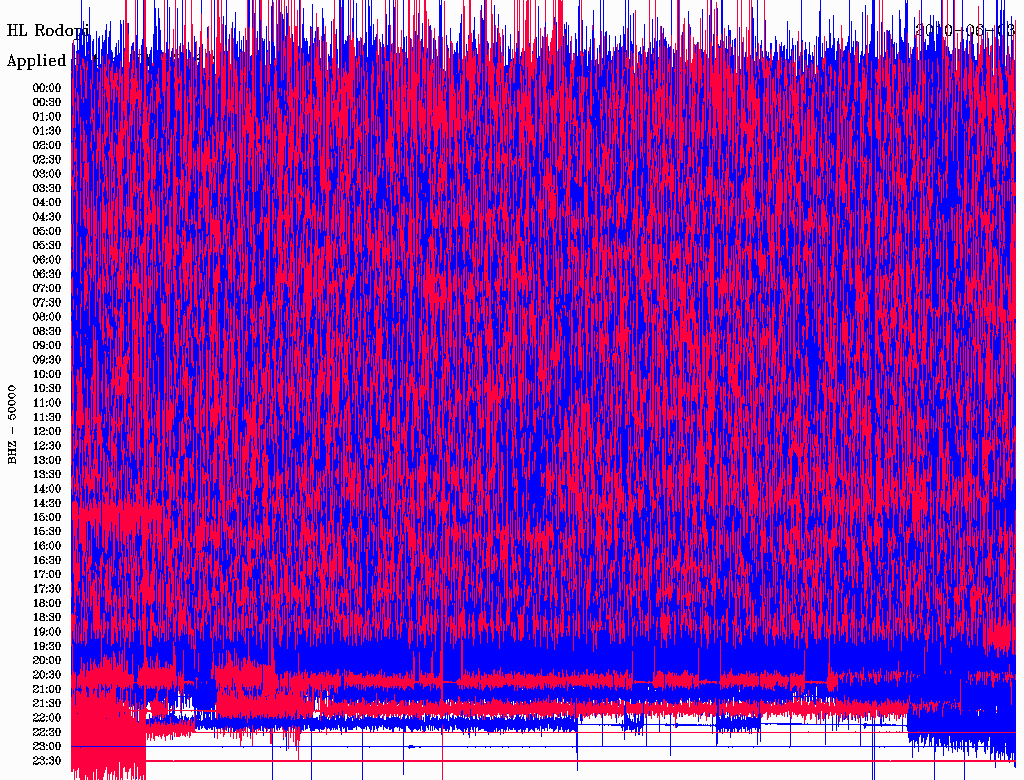Select the 21:30 row label
The image size is (1024, 780).
47,704
